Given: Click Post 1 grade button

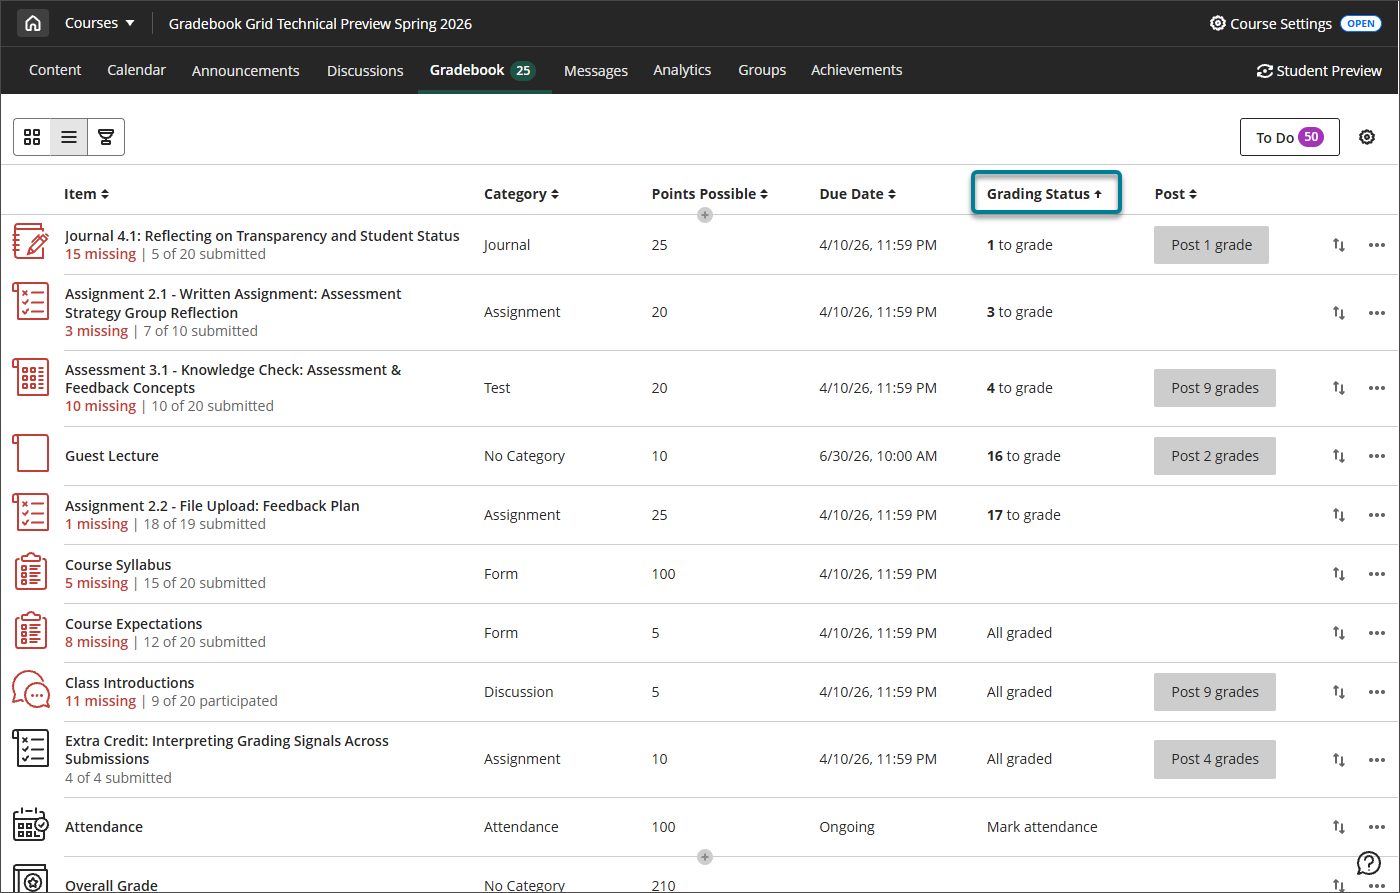Looking at the screenshot, I should (1211, 245).
